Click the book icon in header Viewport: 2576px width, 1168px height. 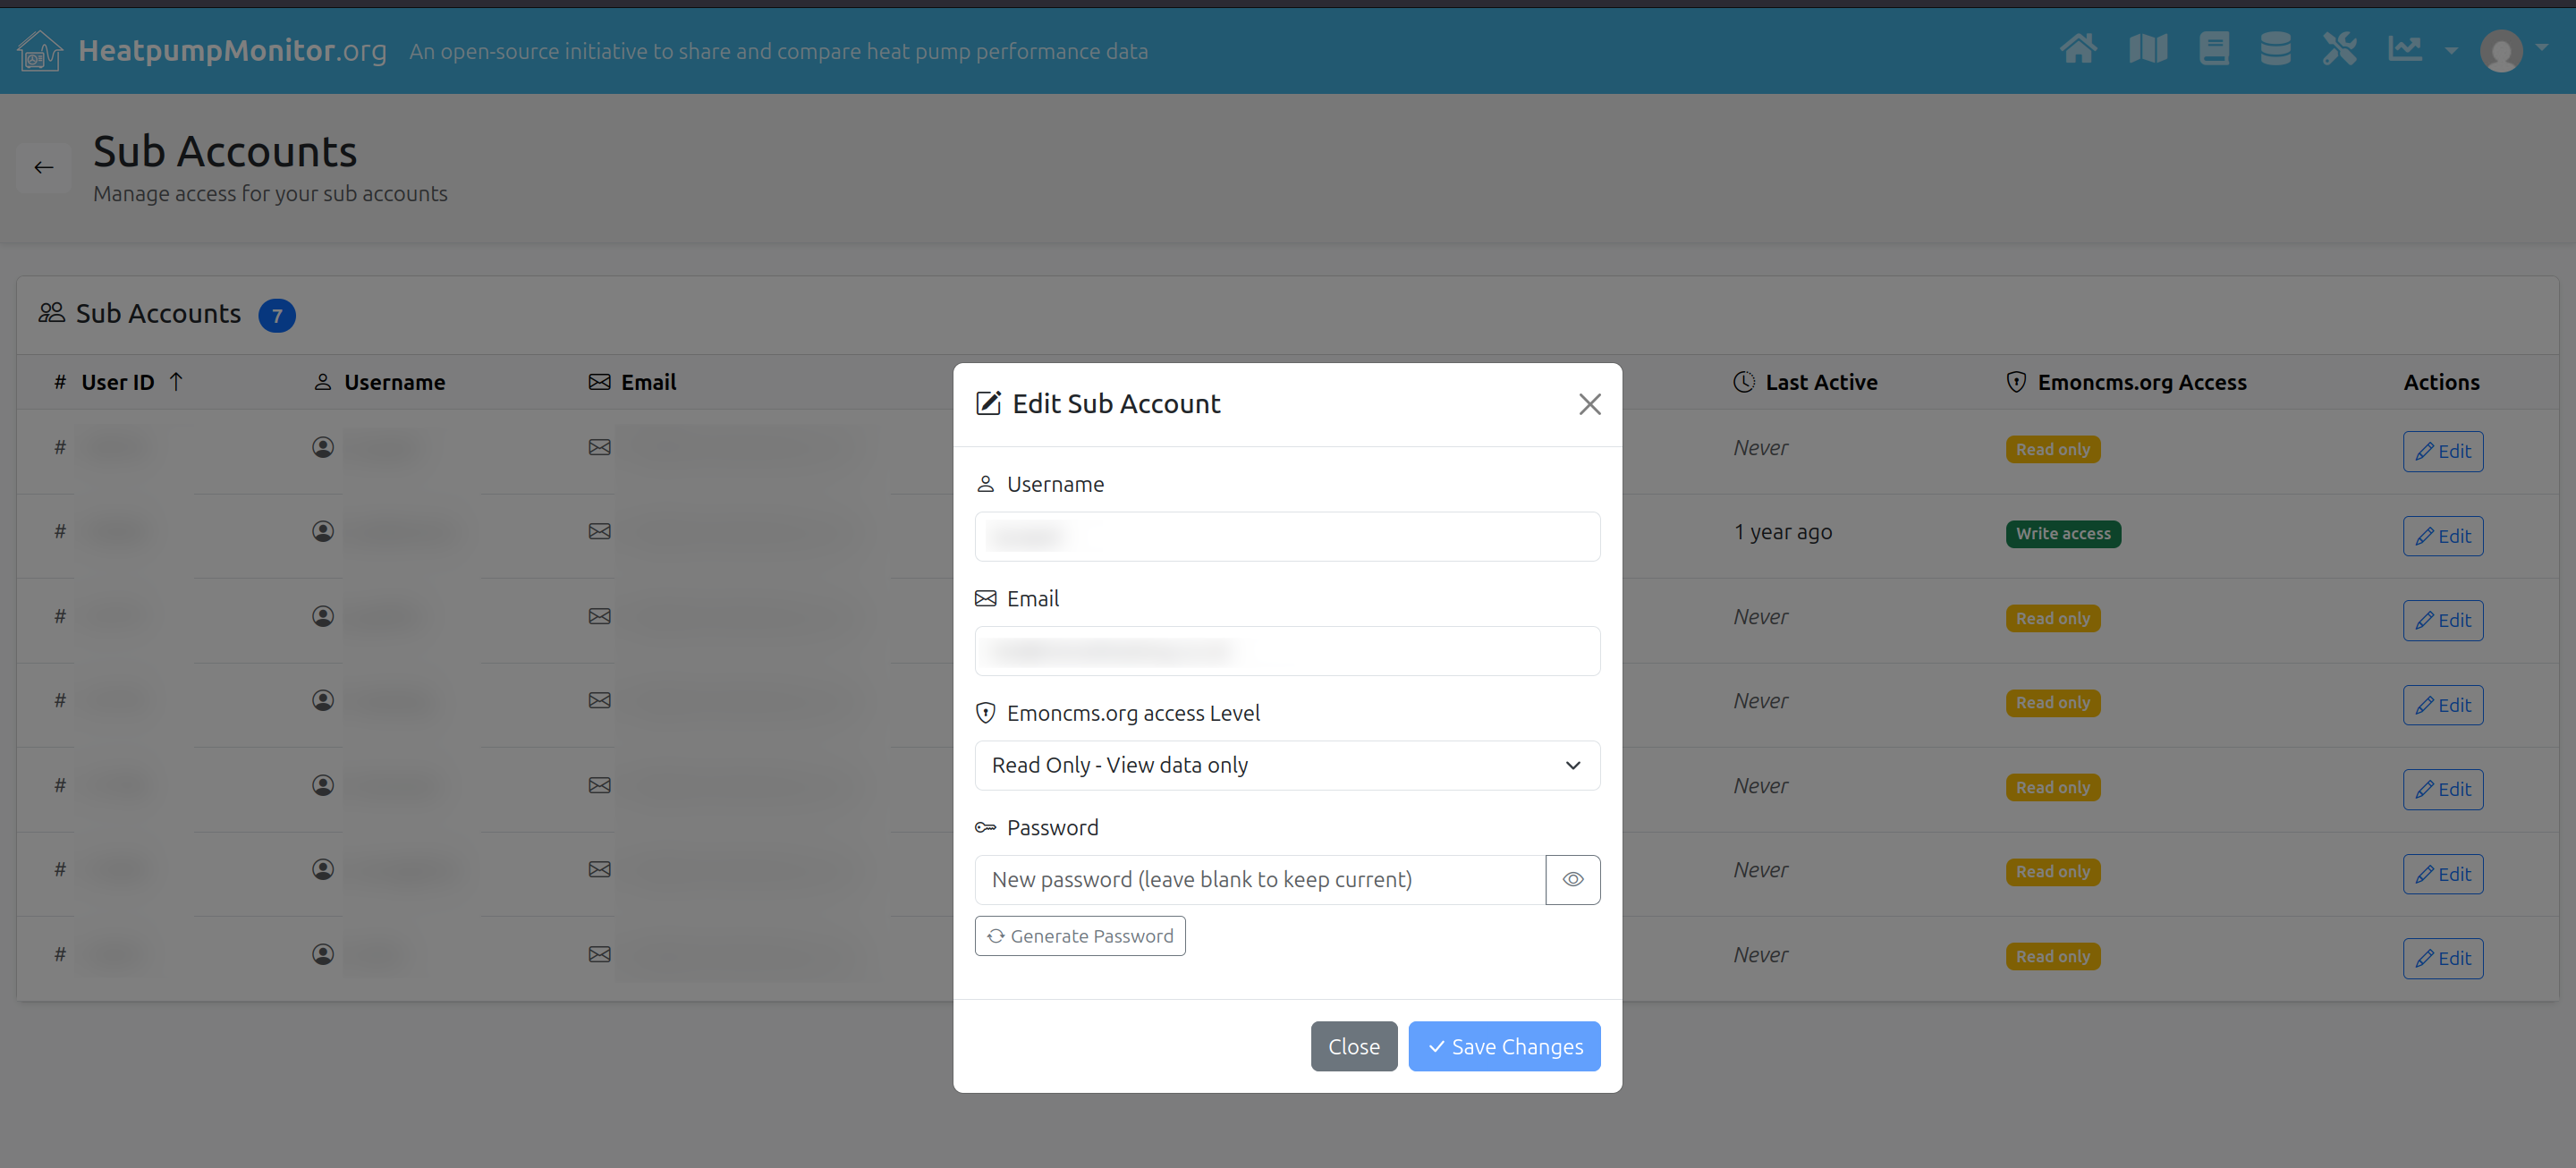[2213, 49]
